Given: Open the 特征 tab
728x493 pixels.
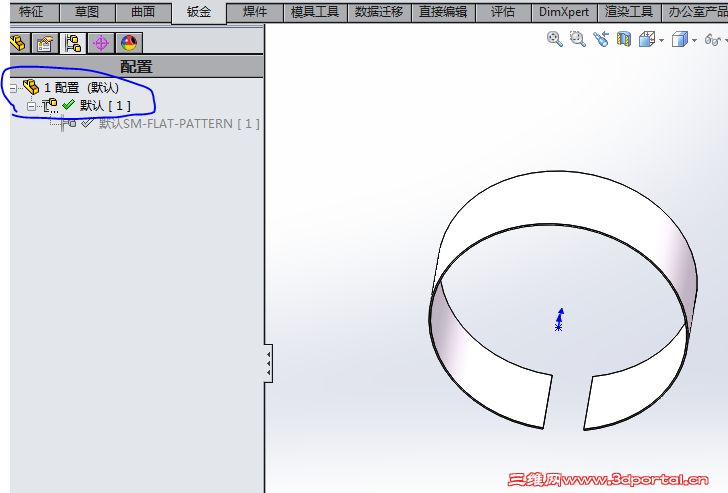Looking at the screenshot, I should pyautogui.click(x=32, y=12).
